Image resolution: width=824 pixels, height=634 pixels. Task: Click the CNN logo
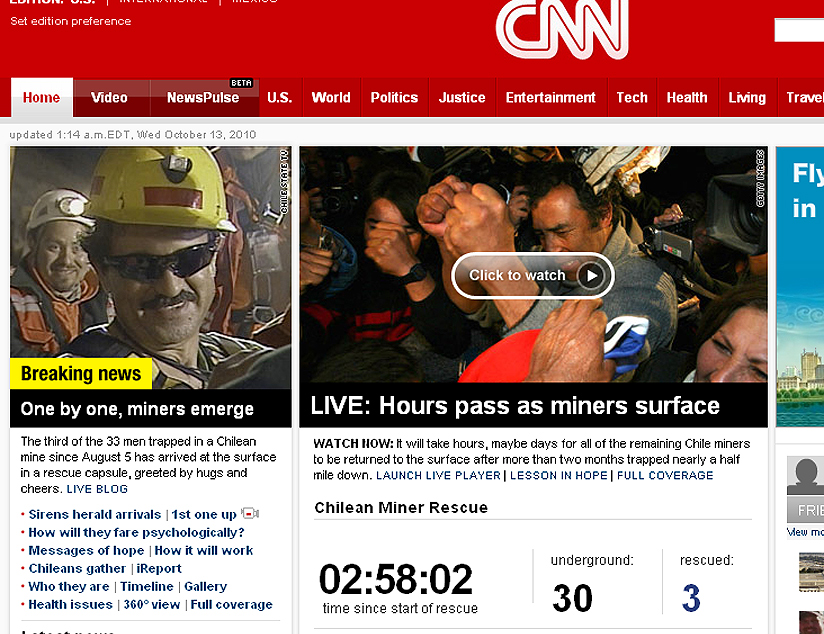tap(562, 29)
